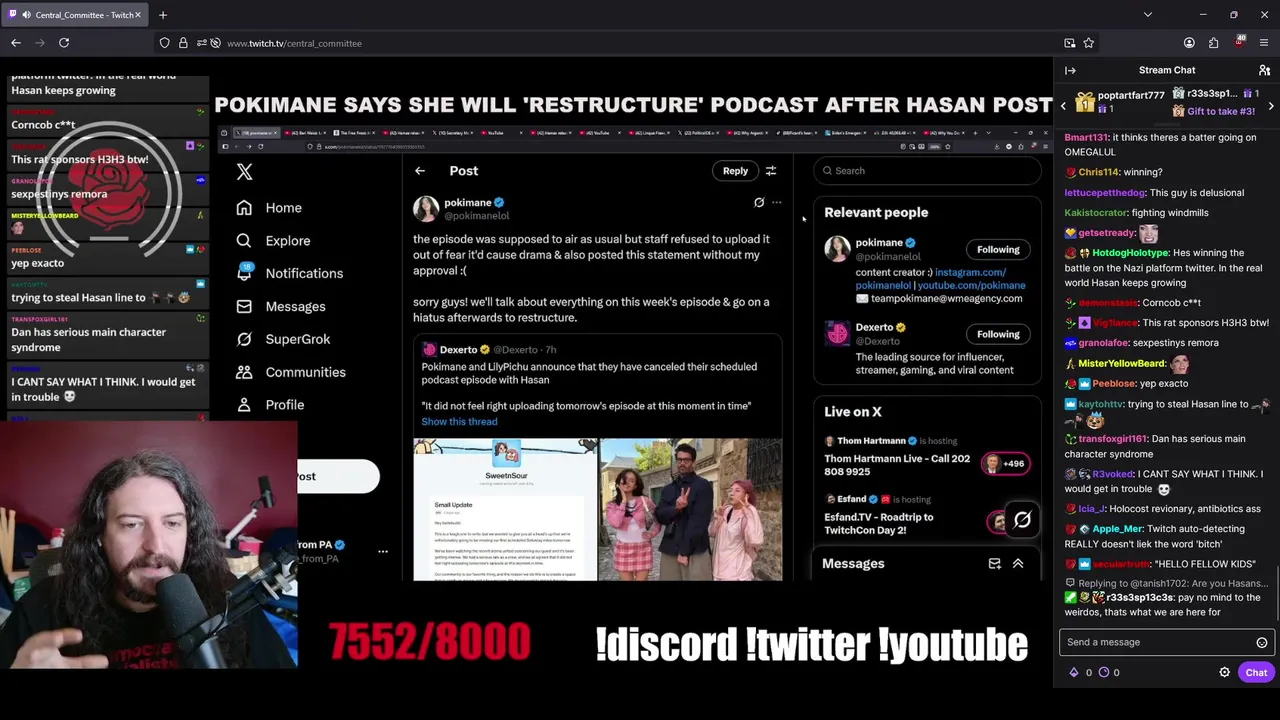Open post view options sliders icon
The image size is (1280, 720).
770,171
